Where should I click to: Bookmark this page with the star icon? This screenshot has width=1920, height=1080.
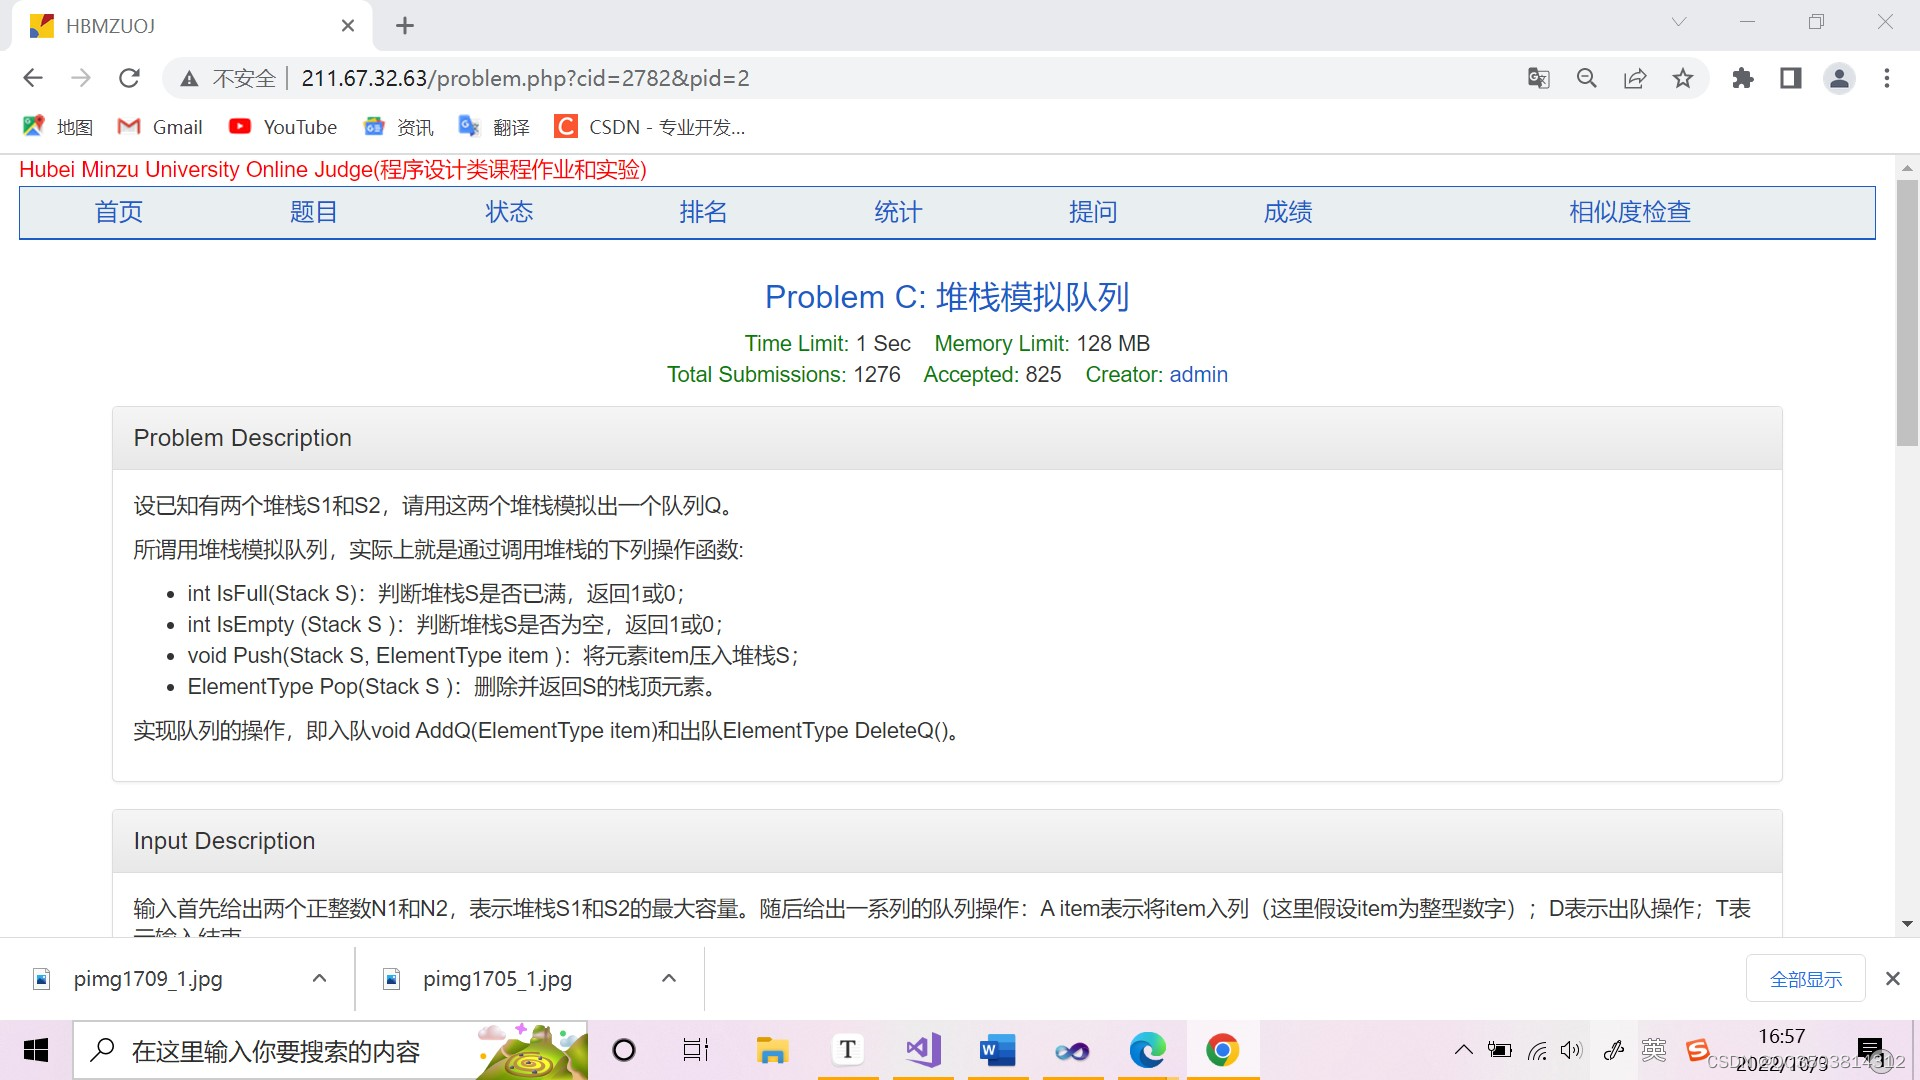click(x=1683, y=78)
